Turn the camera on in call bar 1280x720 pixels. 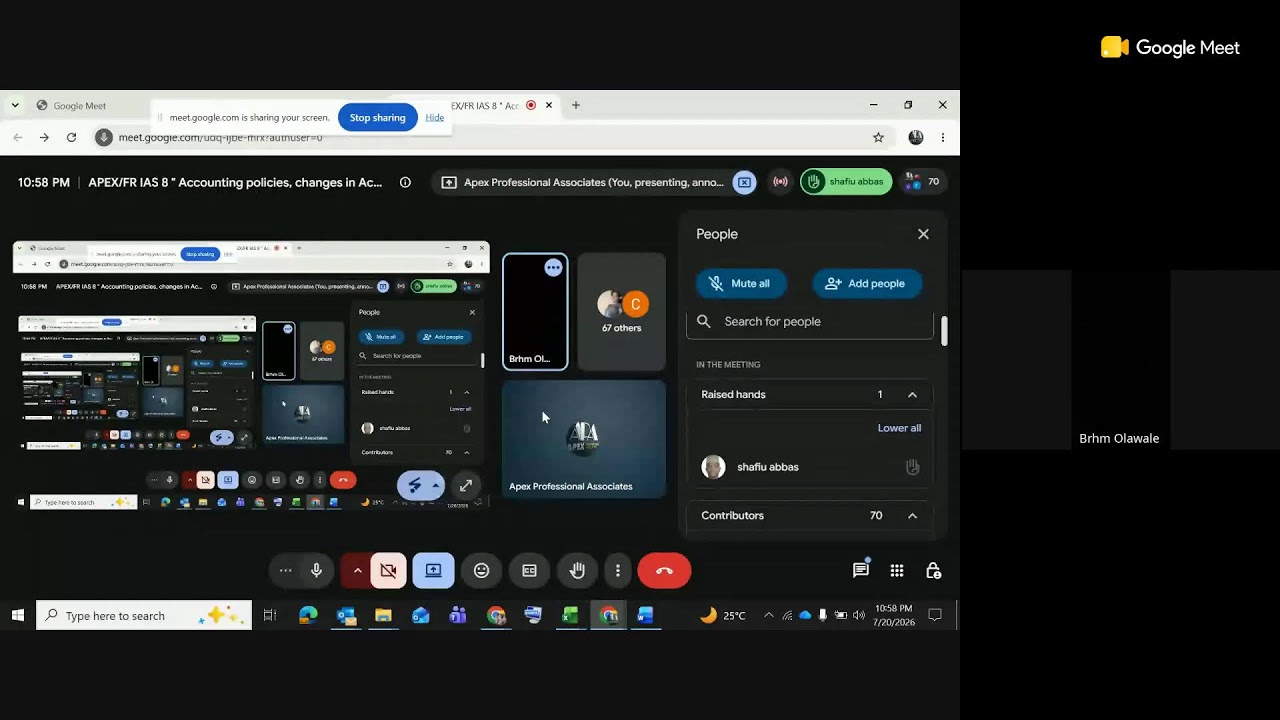pyautogui.click(x=389, y=571)
